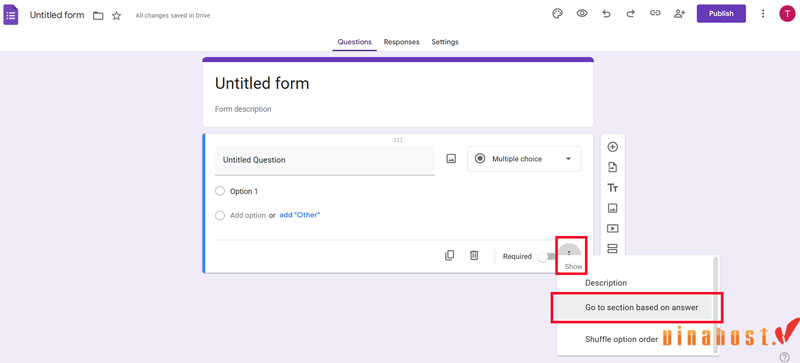800x363 pixels.
Task: Toggle the Required switch
Action: [x=546, y=256]
